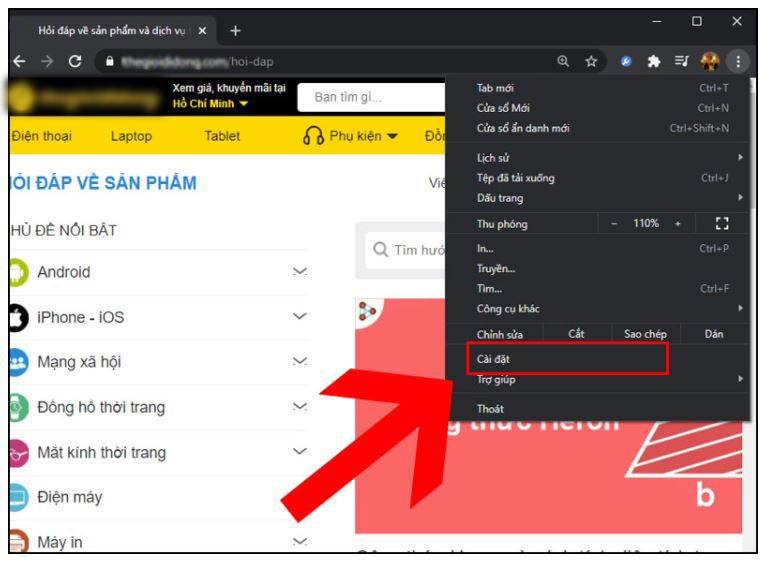
Task: Expand the iPhone - iOS topic
Action: point(299,317)
